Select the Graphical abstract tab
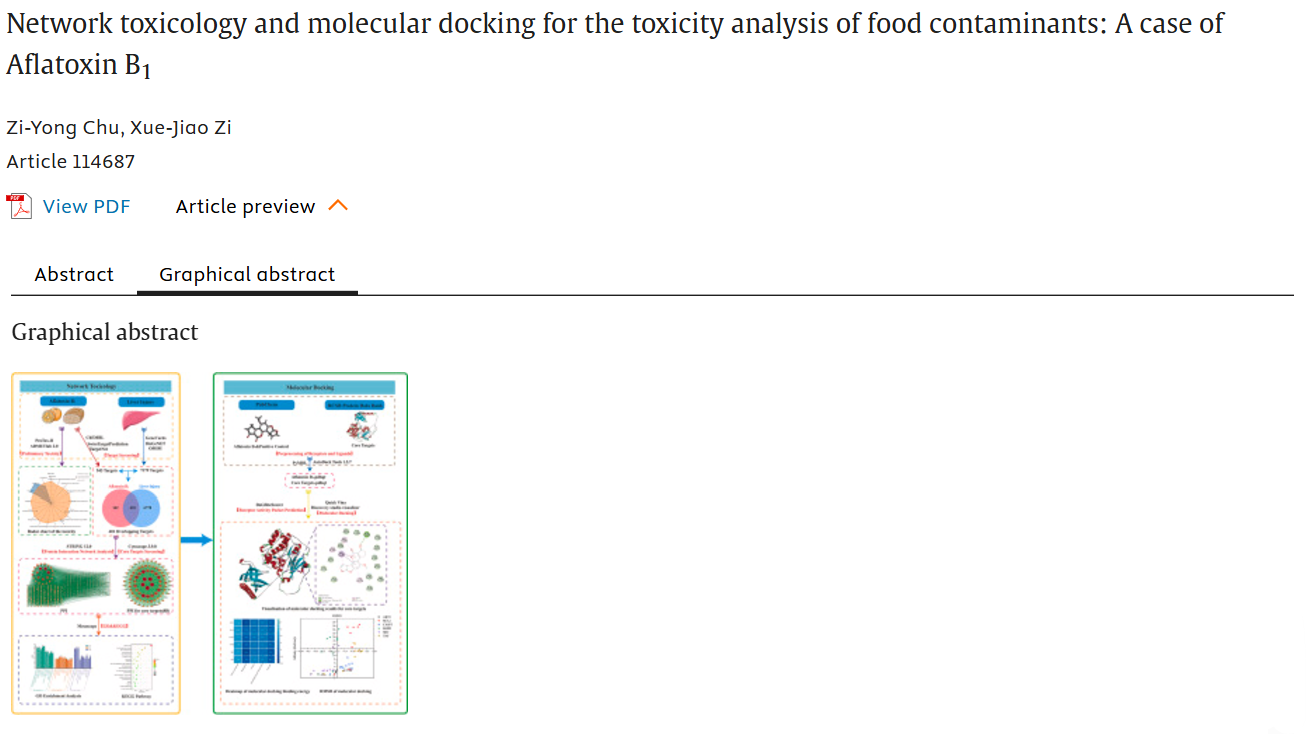1306x743 pixels. point(247,274)
